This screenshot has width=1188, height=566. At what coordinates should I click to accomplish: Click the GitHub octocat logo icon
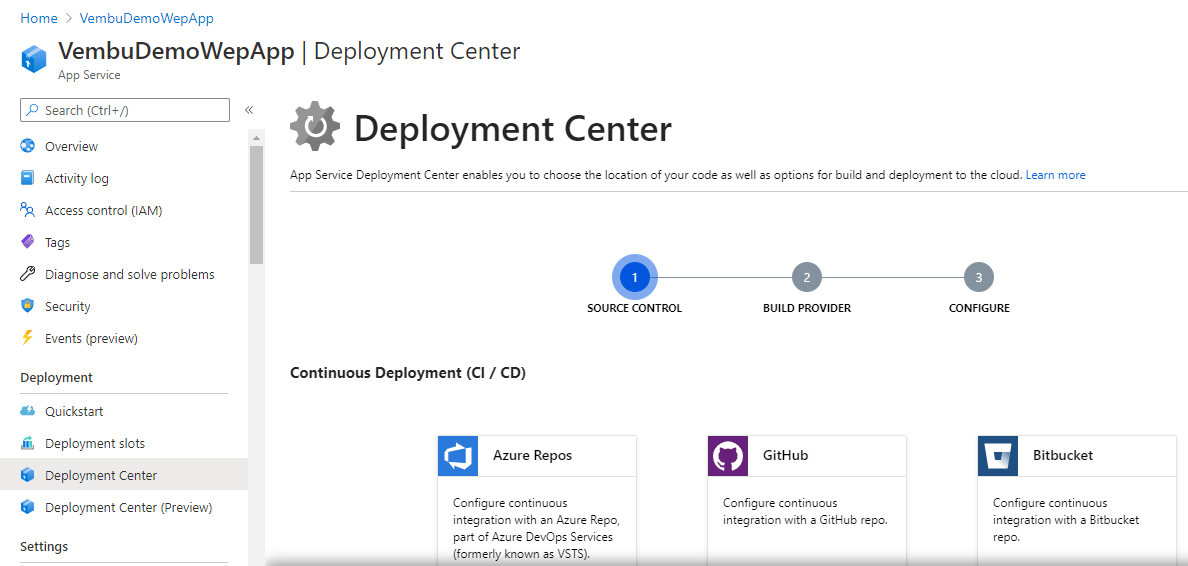(728, 456)
